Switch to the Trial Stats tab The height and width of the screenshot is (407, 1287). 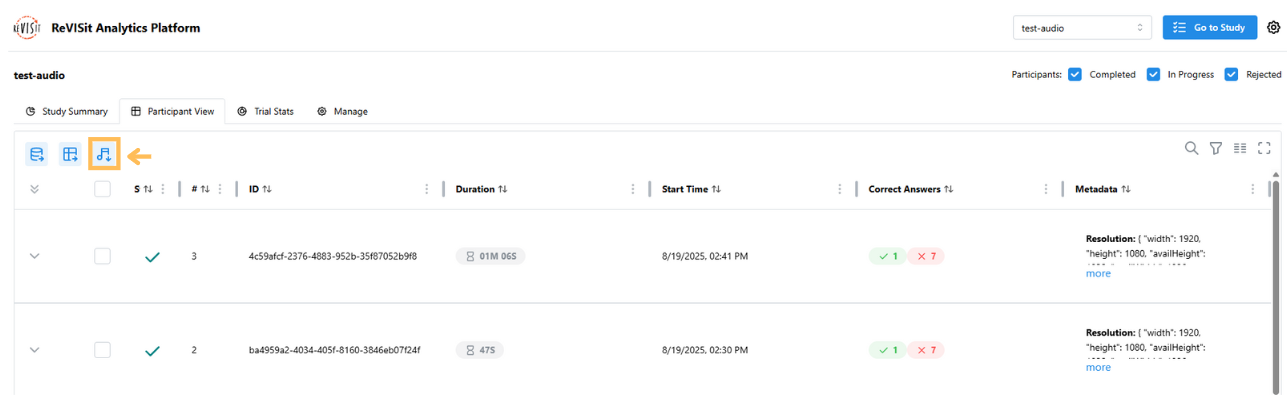pos(265,111)
